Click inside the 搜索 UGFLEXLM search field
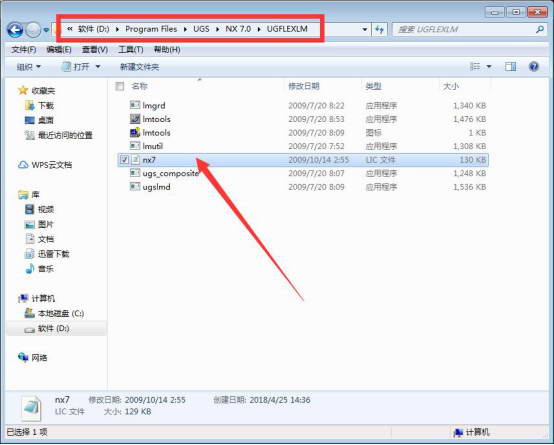This screenshot has height=445, width=554. click(463, 29)
